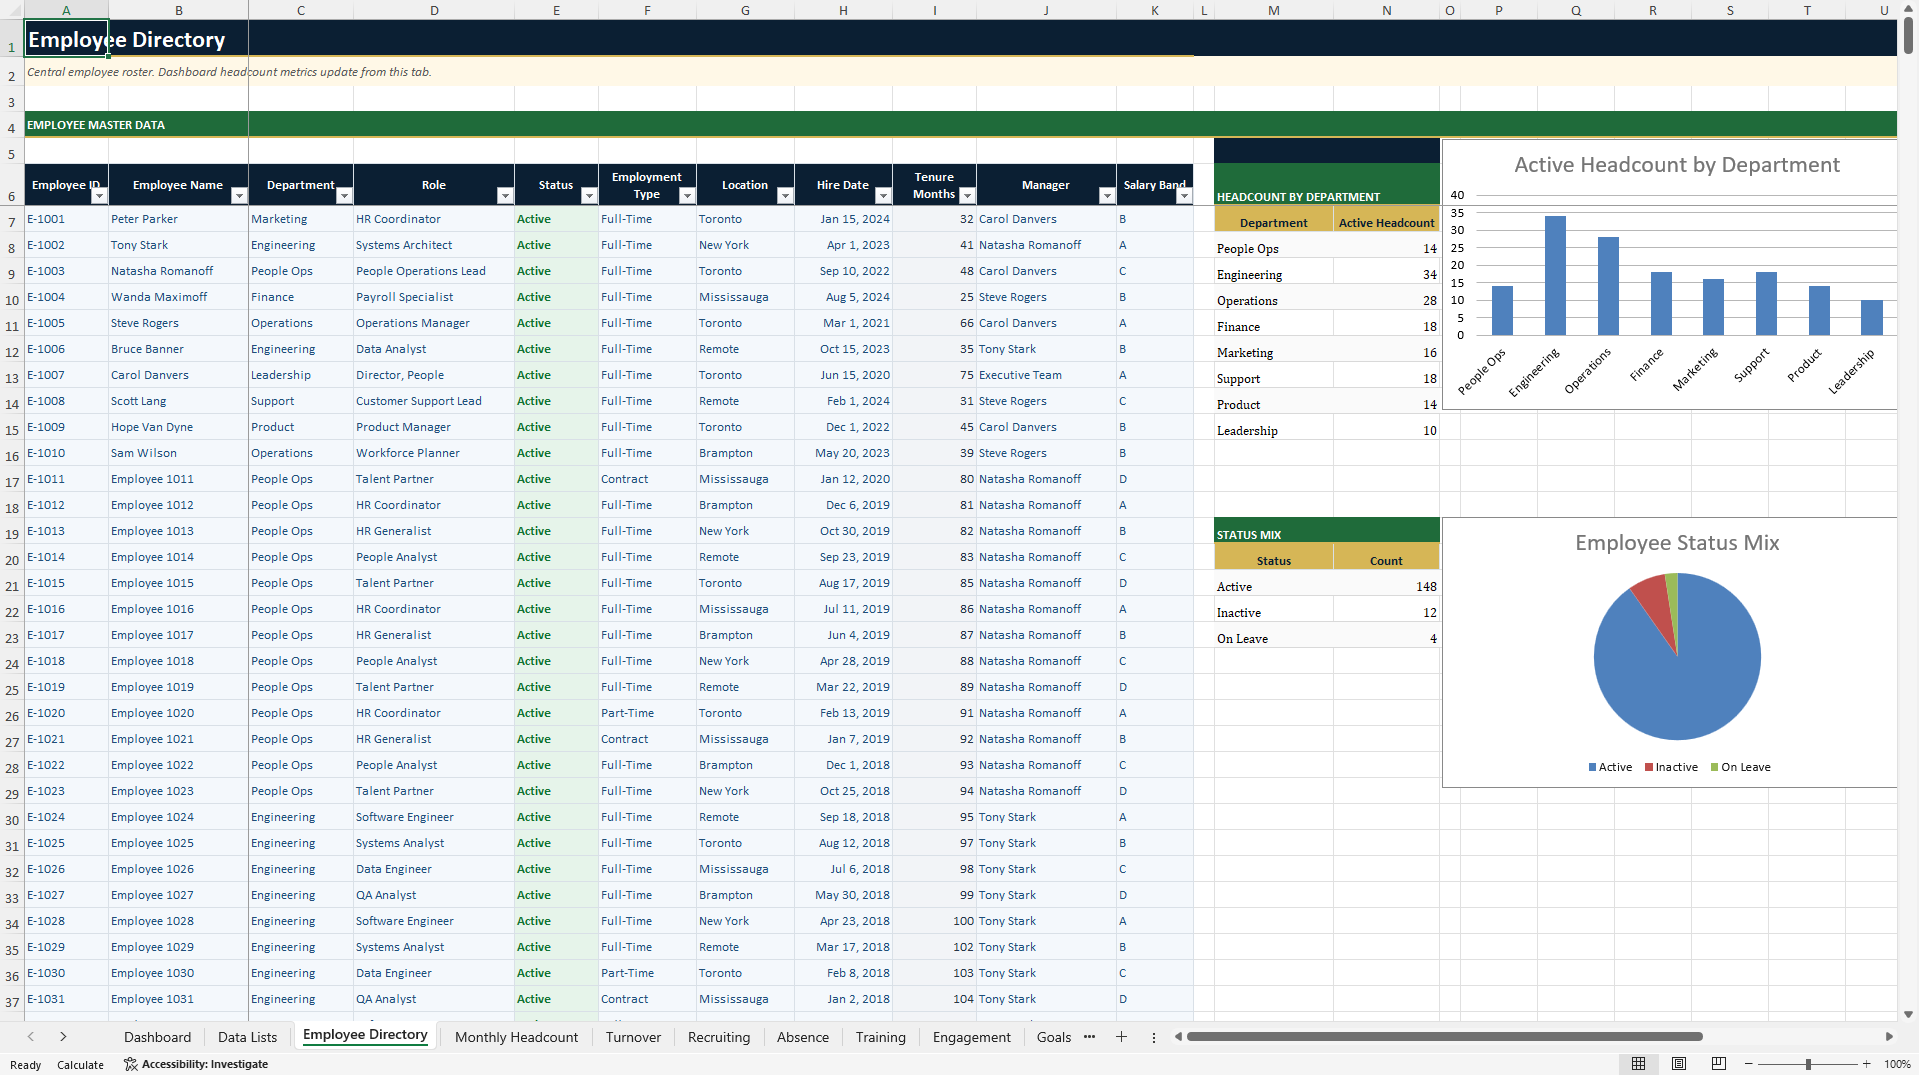Switch to the Dashboard sheet tab

pos(157,1037)
